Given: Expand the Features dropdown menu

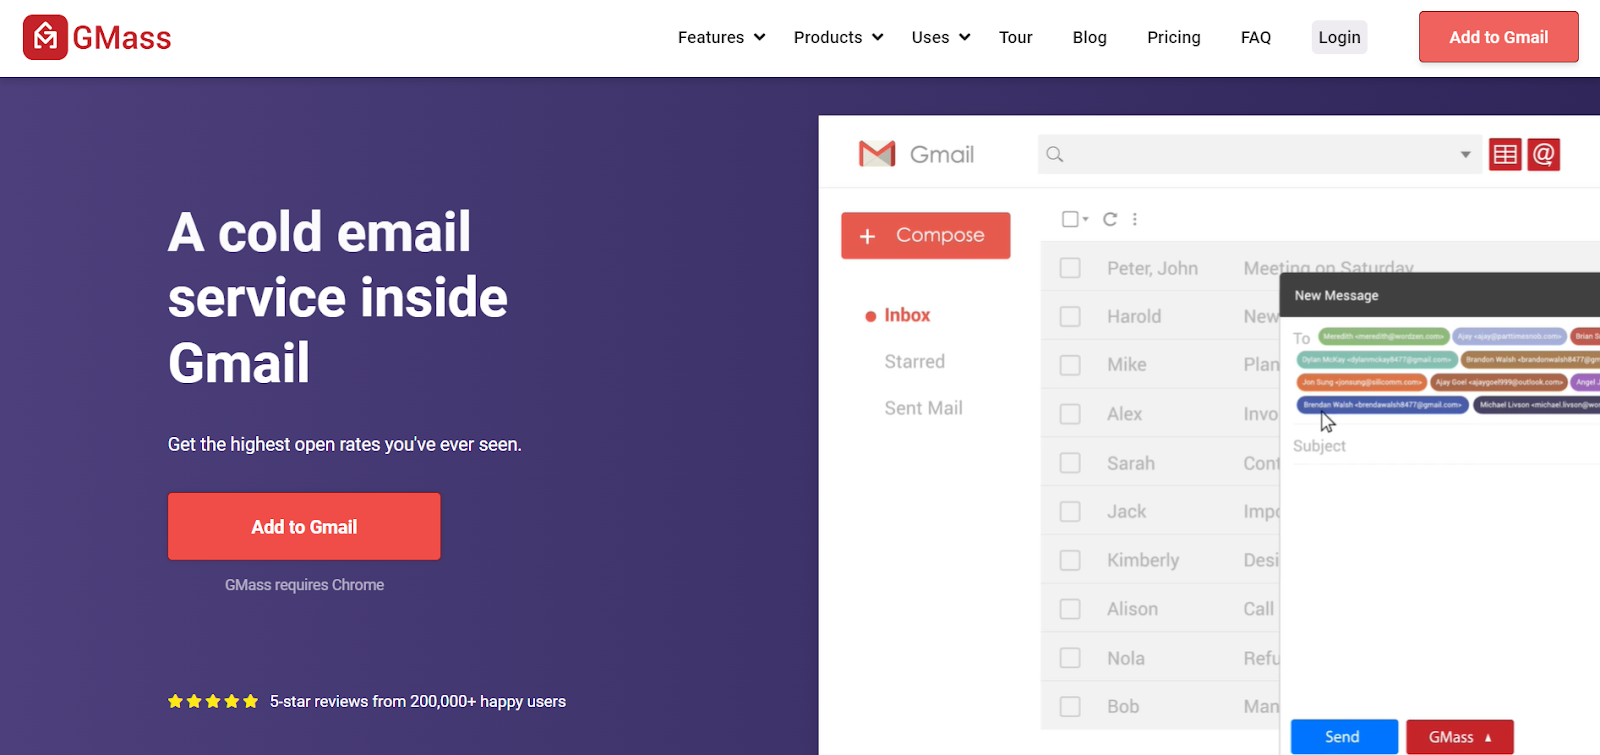Looking at the screenshot, I should [x=721, y=37].
